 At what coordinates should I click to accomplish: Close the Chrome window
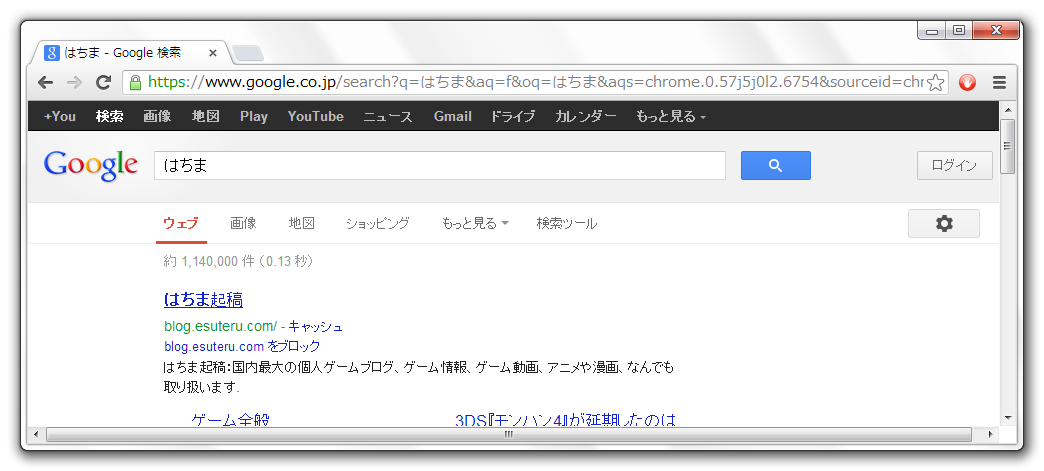(x=996, y=31)
